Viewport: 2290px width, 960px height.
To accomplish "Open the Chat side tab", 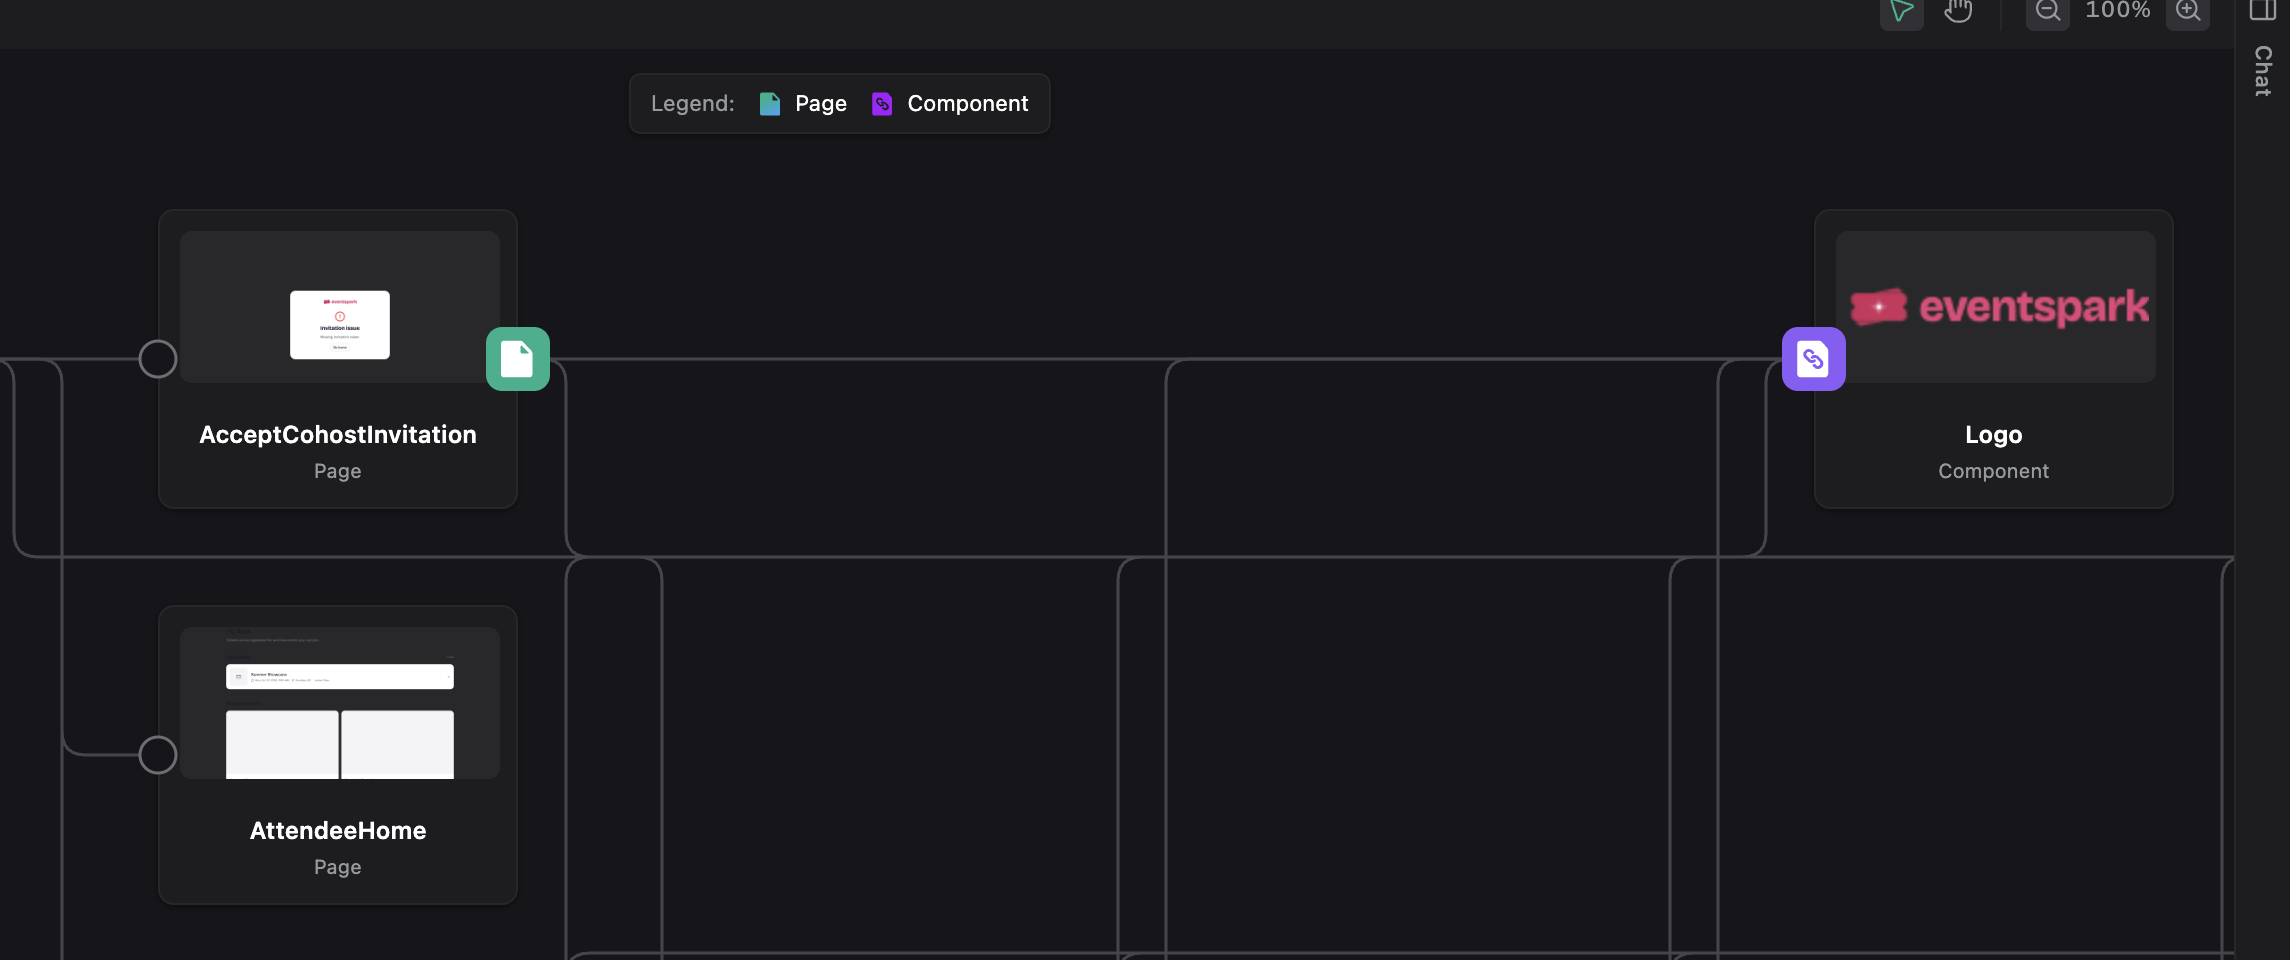I will point(2263,71).
